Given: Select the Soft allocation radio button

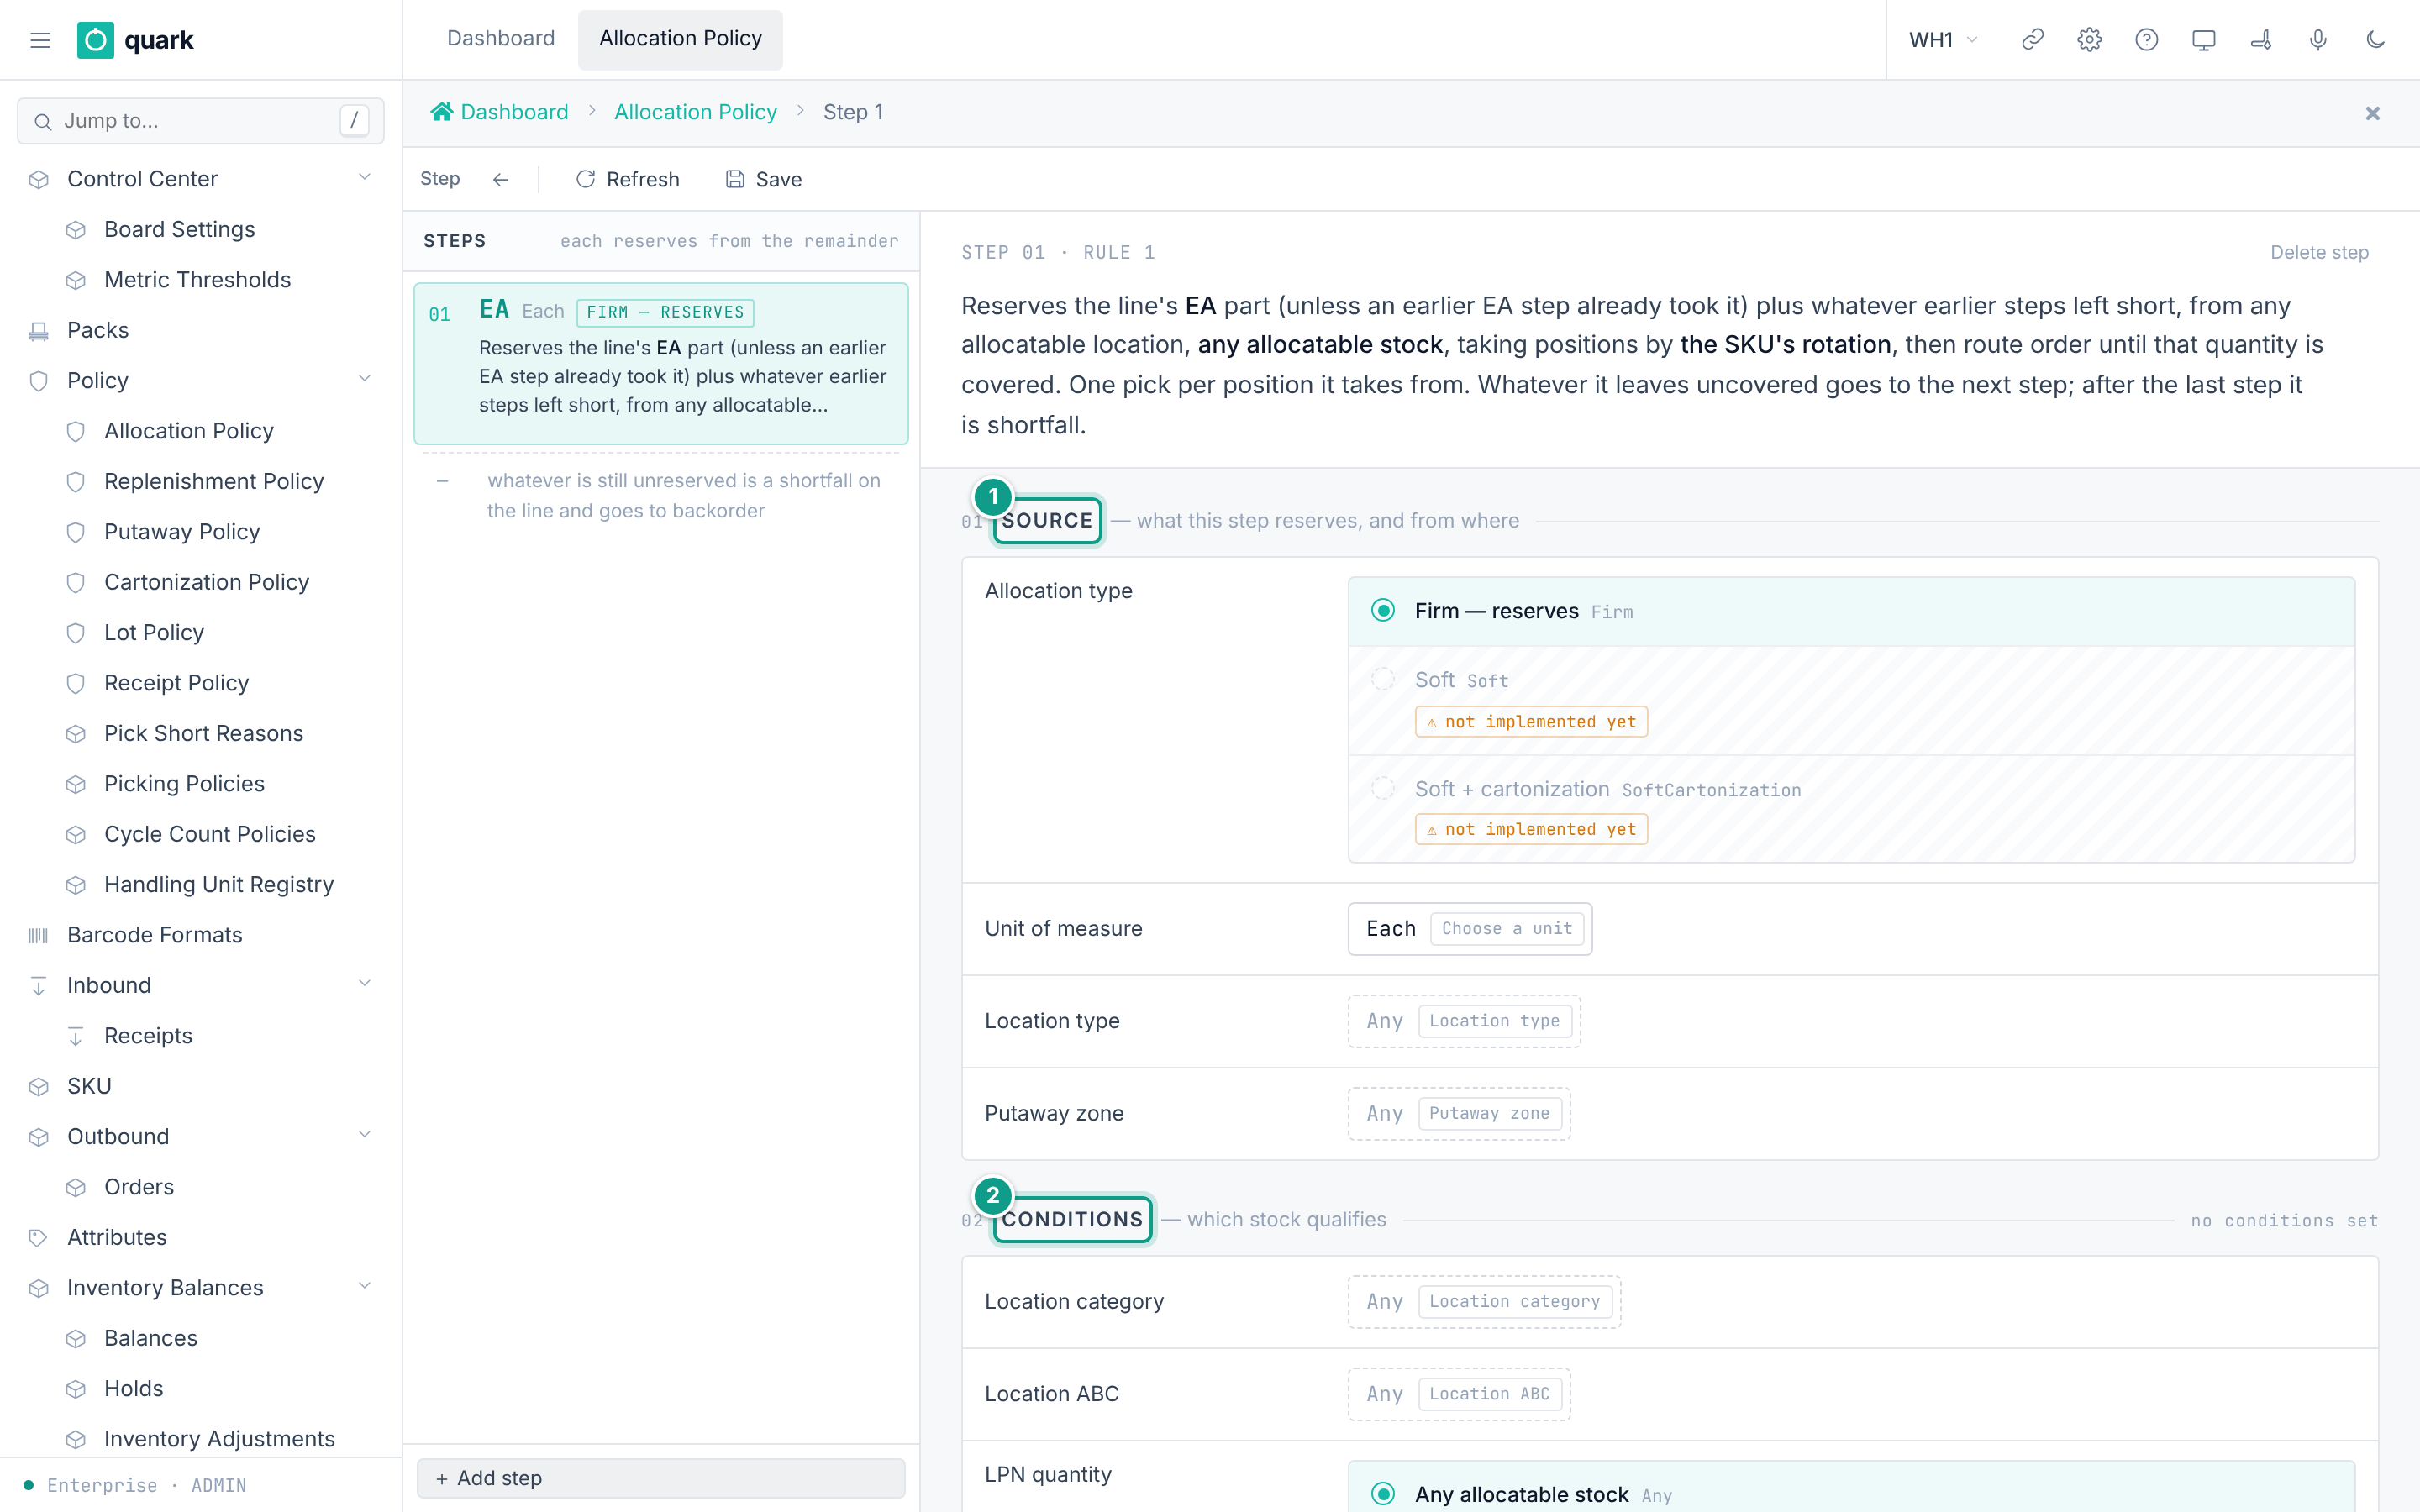Looking at the screenshot, I should coord(1382,679).
